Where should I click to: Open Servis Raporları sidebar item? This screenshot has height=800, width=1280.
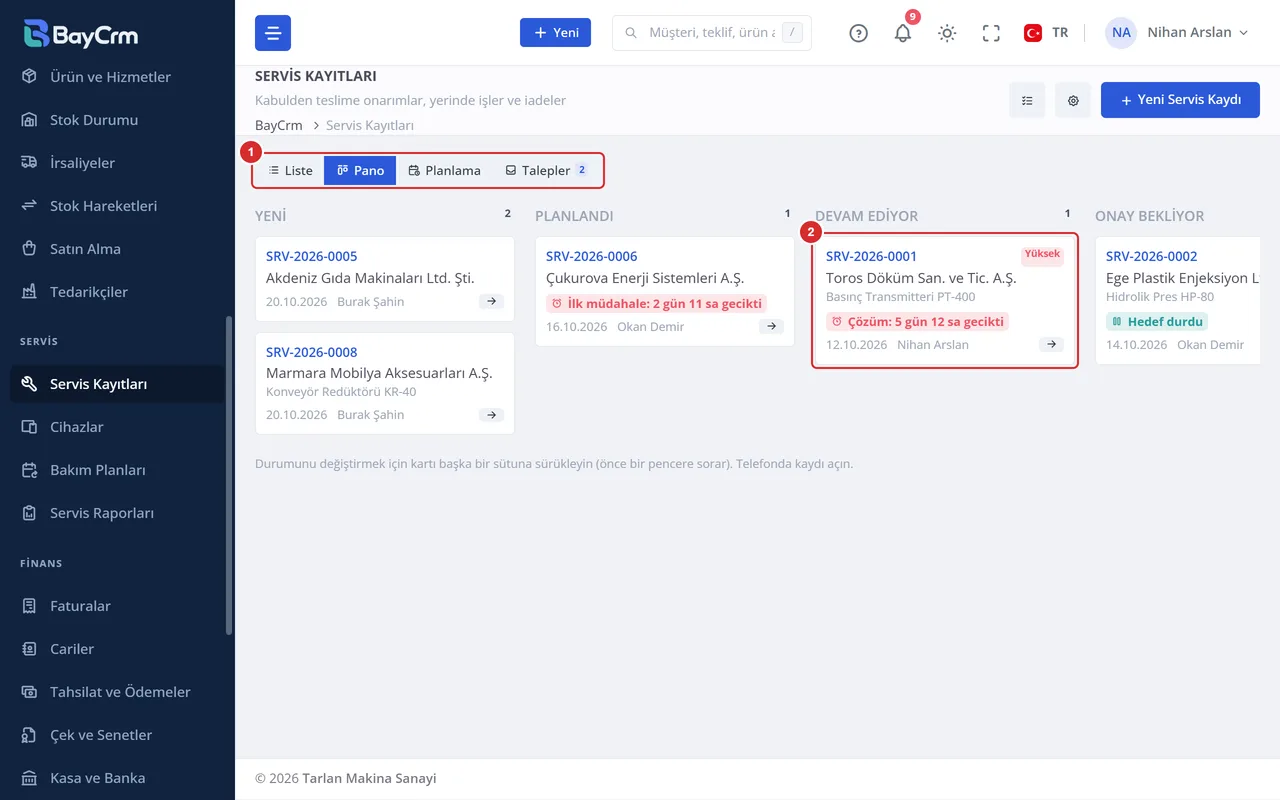117,513
